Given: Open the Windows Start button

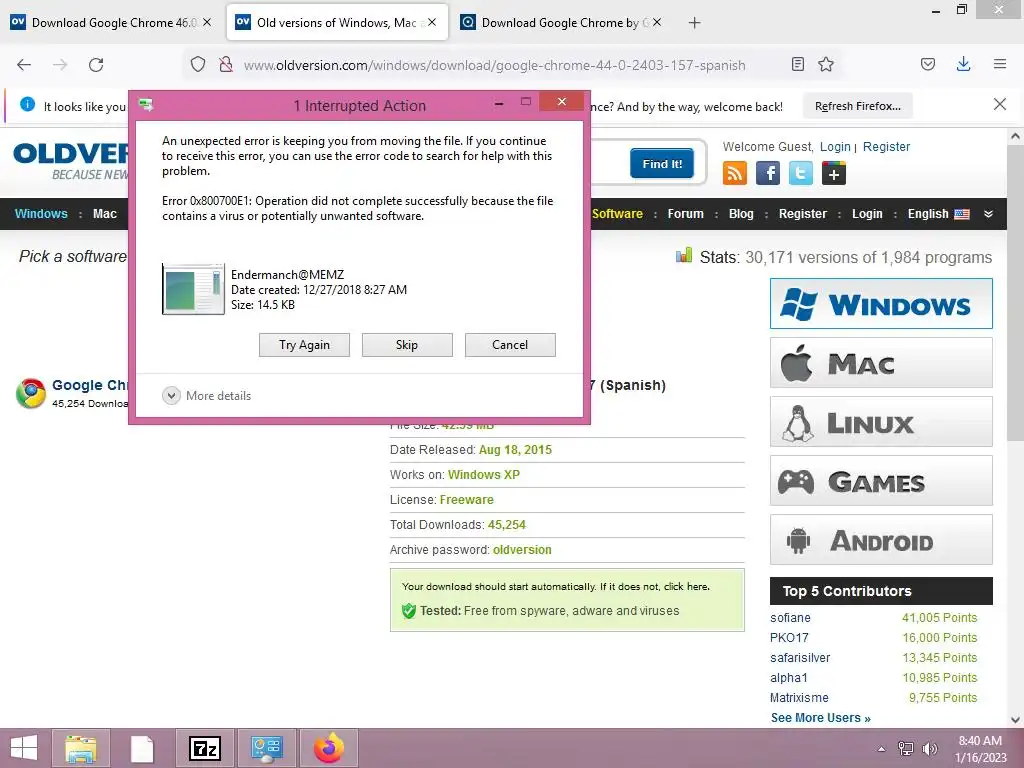Looking at the screenshot, I should pyautogui.click(x=24, y=748).
